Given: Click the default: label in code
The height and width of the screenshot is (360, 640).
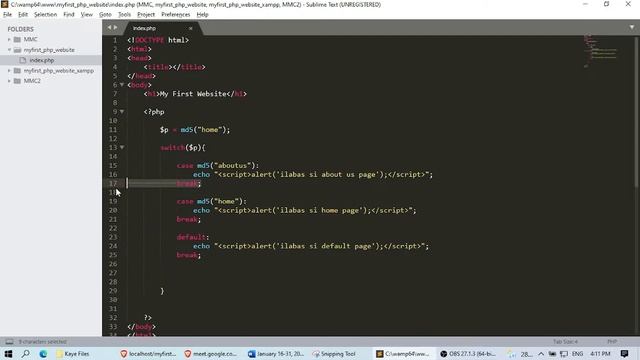Looking at the screenshot, I should pyautogui.click(x=193, y=237).
